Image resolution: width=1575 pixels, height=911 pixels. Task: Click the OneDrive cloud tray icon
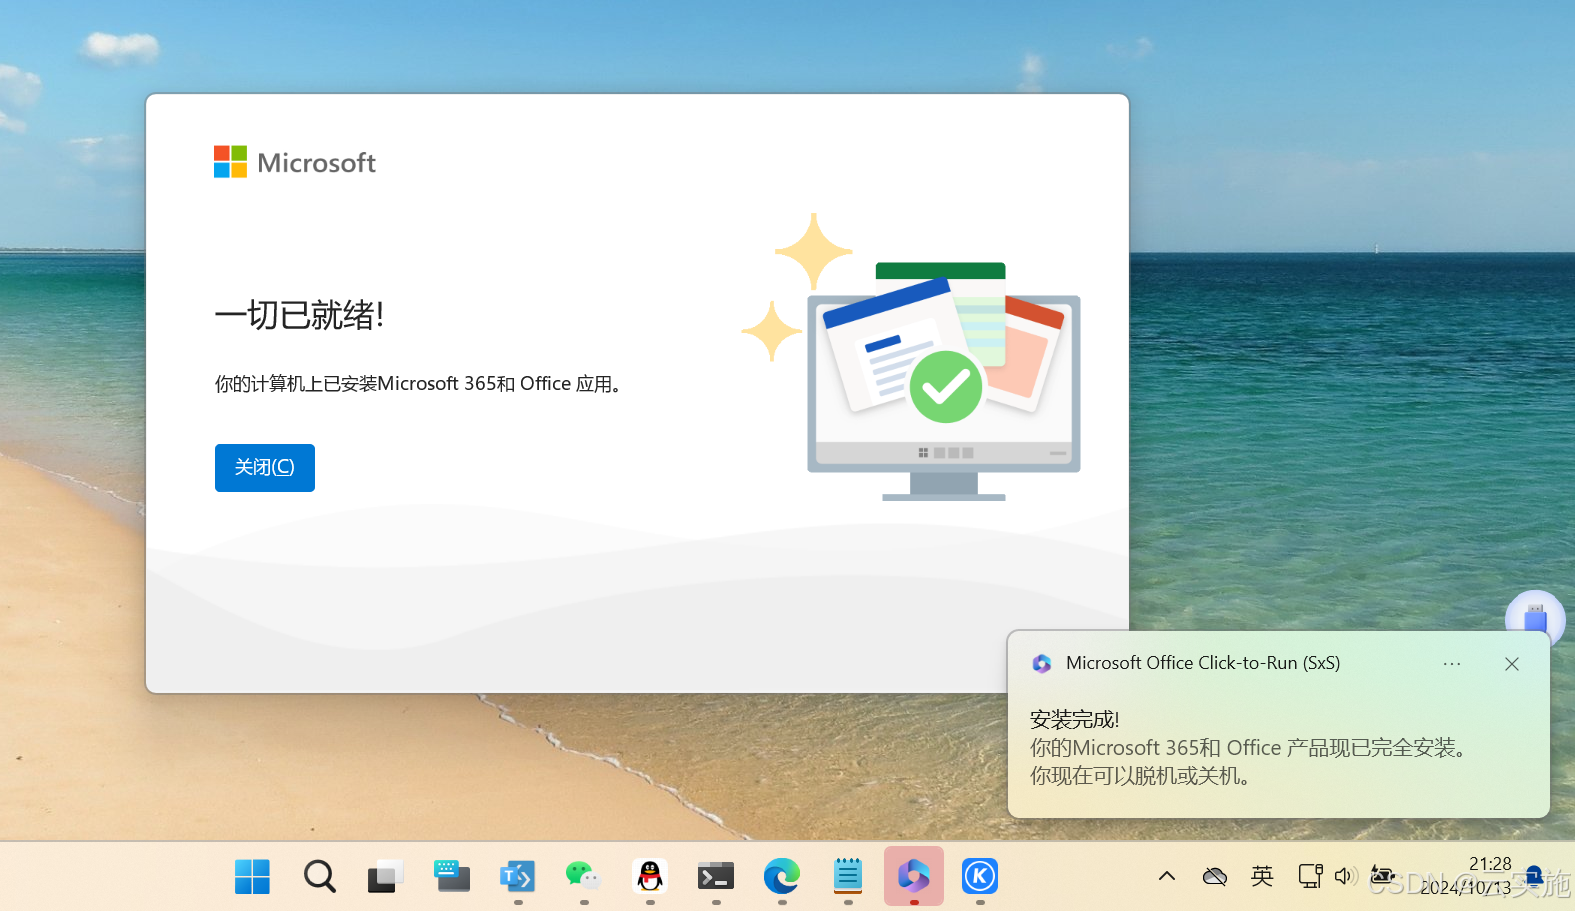click(x=1215, y=877)
